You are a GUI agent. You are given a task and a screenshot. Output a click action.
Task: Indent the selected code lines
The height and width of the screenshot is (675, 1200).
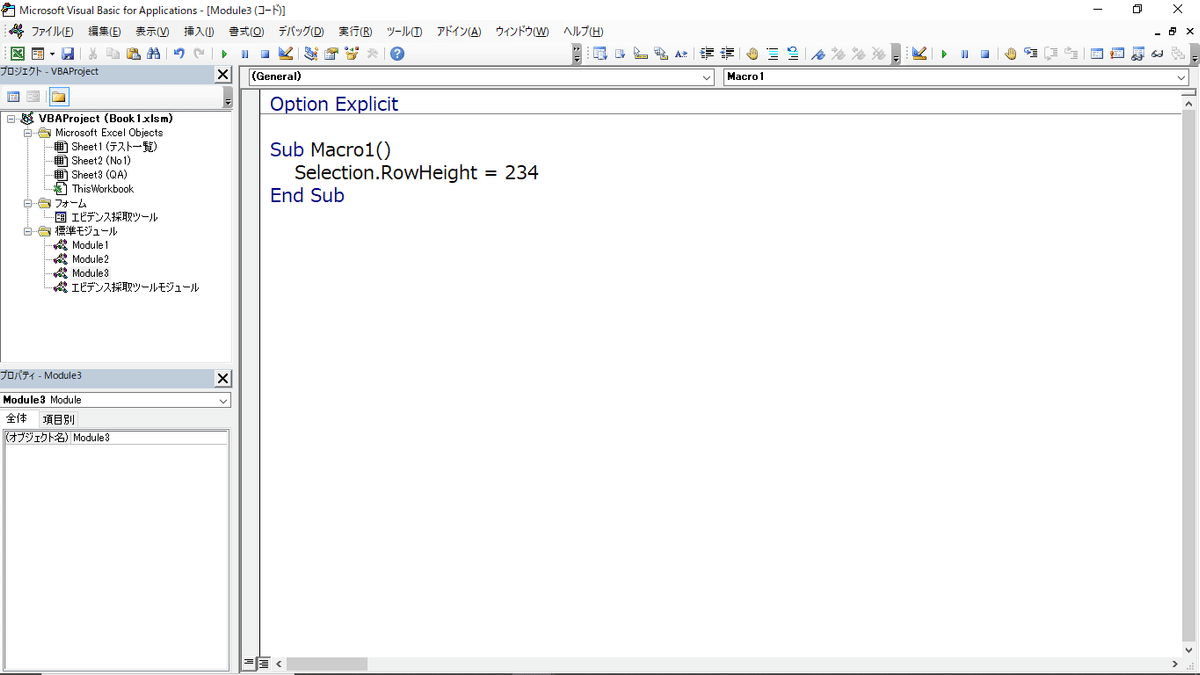tap(706, 54)
